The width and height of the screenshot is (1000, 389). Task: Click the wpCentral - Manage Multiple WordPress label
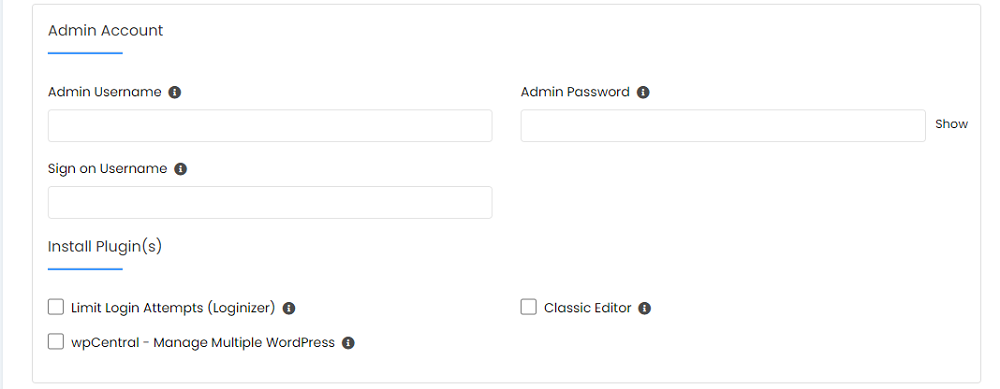pyautogui.click(x=203, y=342)
